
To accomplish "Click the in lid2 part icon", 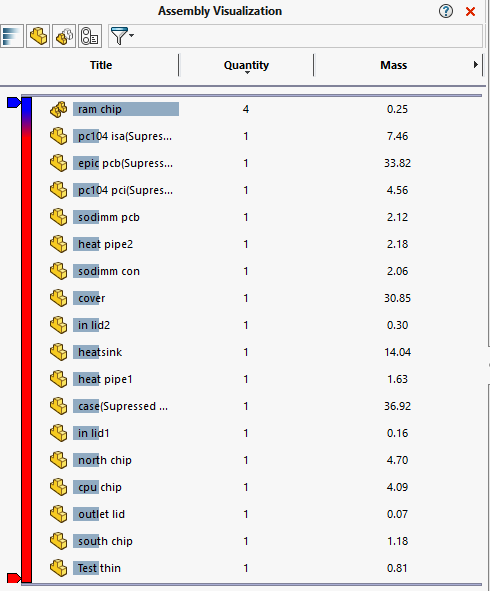I will (x=58, y=325).
